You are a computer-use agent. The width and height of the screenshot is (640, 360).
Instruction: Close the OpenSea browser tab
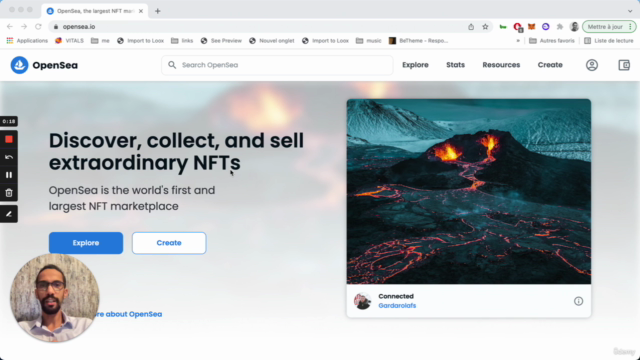pos(141,11)
